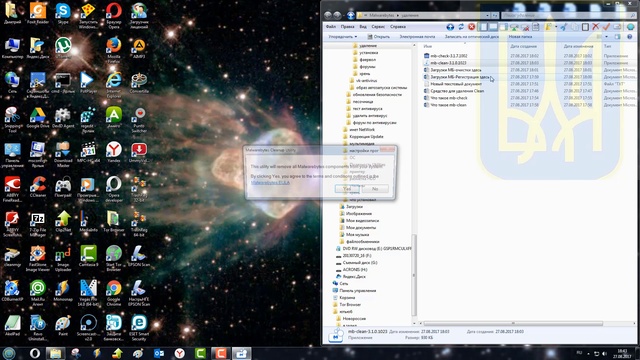Click the Открыть button in Explorer
The width and height of the screenshot is (640, 360).
(x=378, y=37)
